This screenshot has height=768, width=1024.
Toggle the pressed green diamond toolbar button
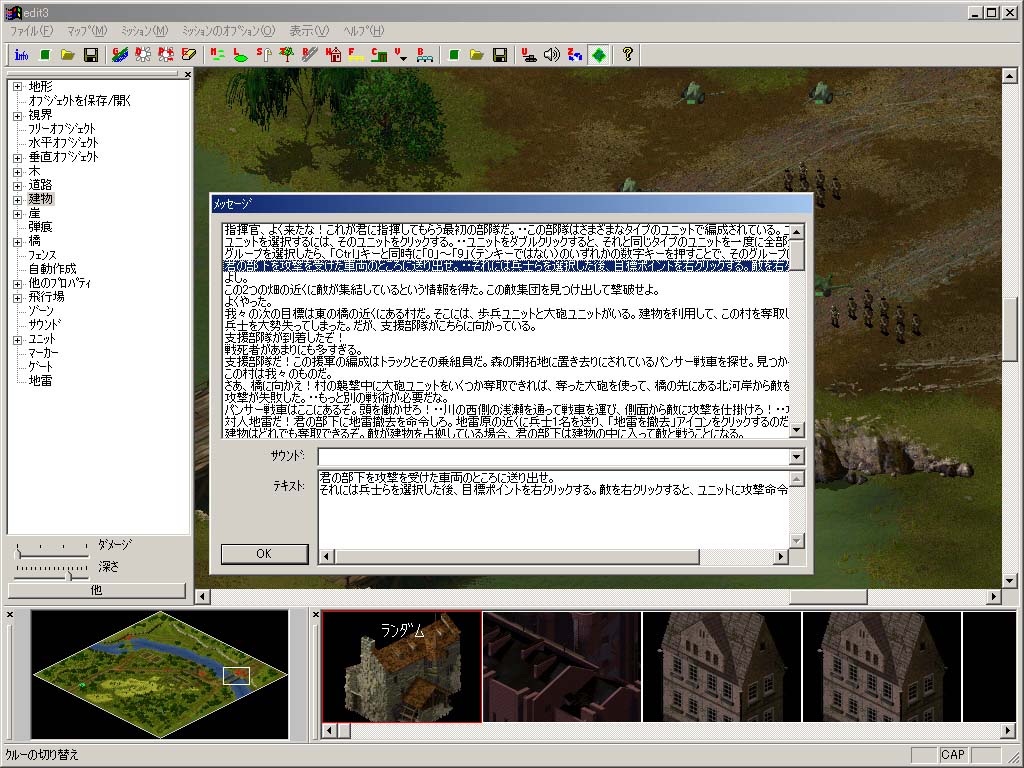[x=598, y=54]
